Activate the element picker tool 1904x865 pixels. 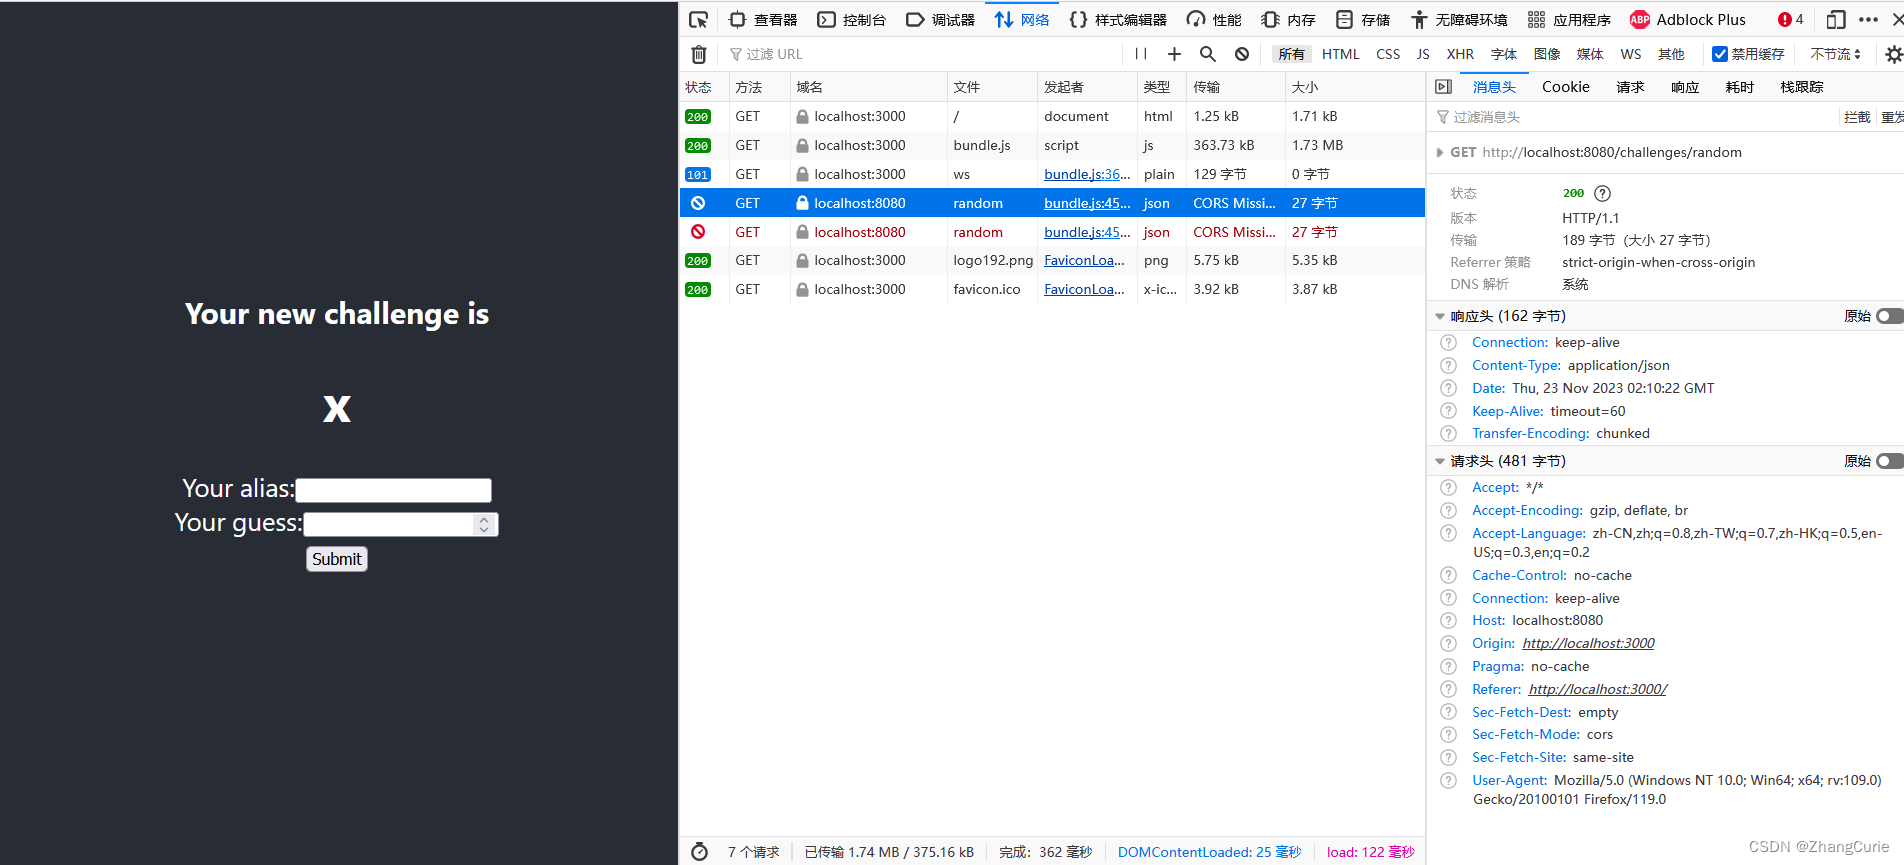pyautogui.click(x=698, y=19)
